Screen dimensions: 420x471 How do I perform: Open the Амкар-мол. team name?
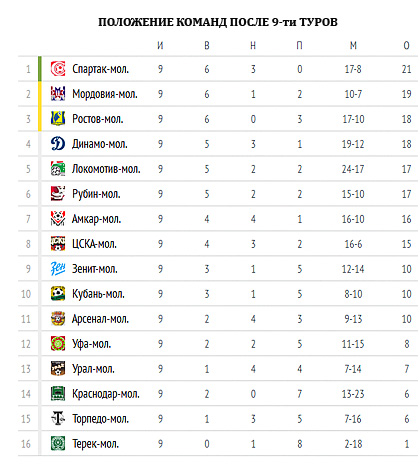tap(96, 219)
